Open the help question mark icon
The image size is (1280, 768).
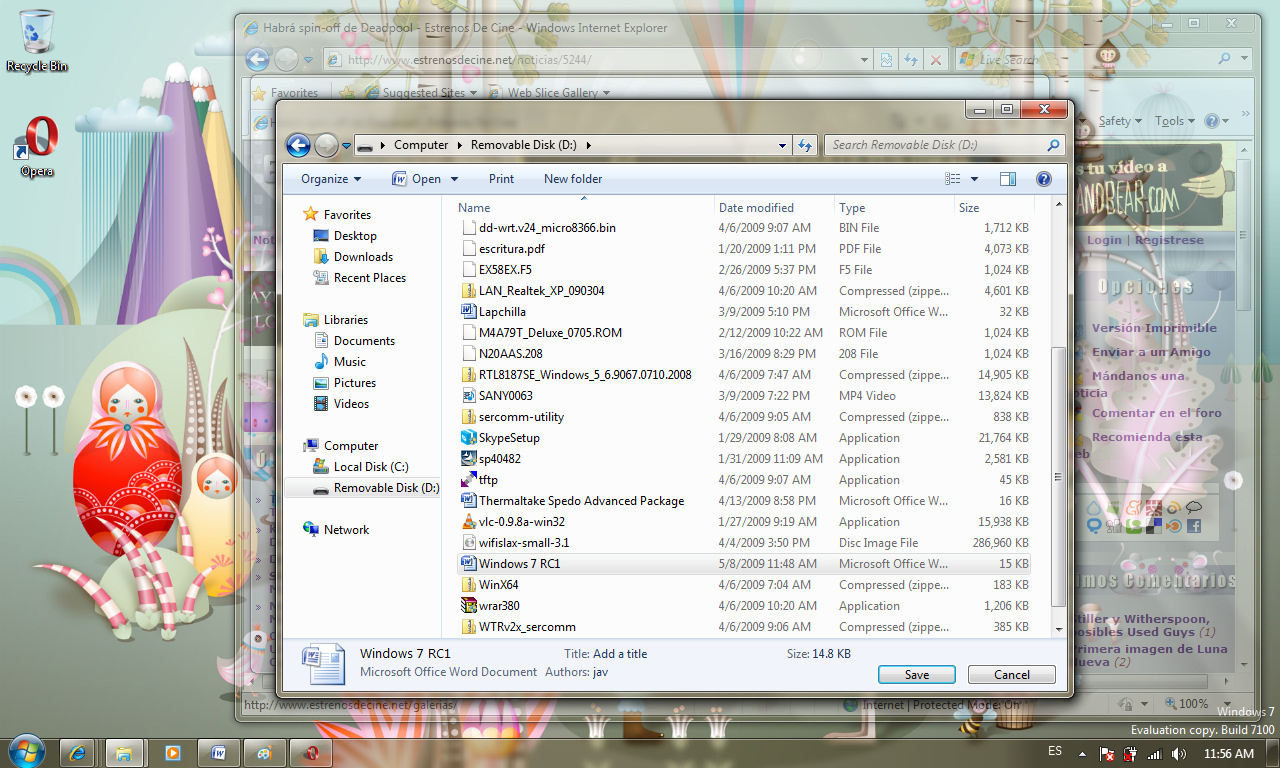[x=1043, y=179]
